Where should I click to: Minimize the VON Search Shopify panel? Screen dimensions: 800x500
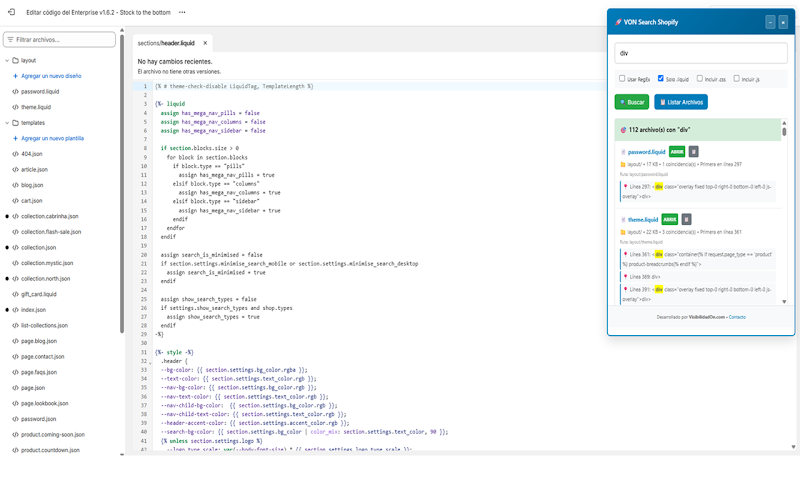click(x=770, y=22)
